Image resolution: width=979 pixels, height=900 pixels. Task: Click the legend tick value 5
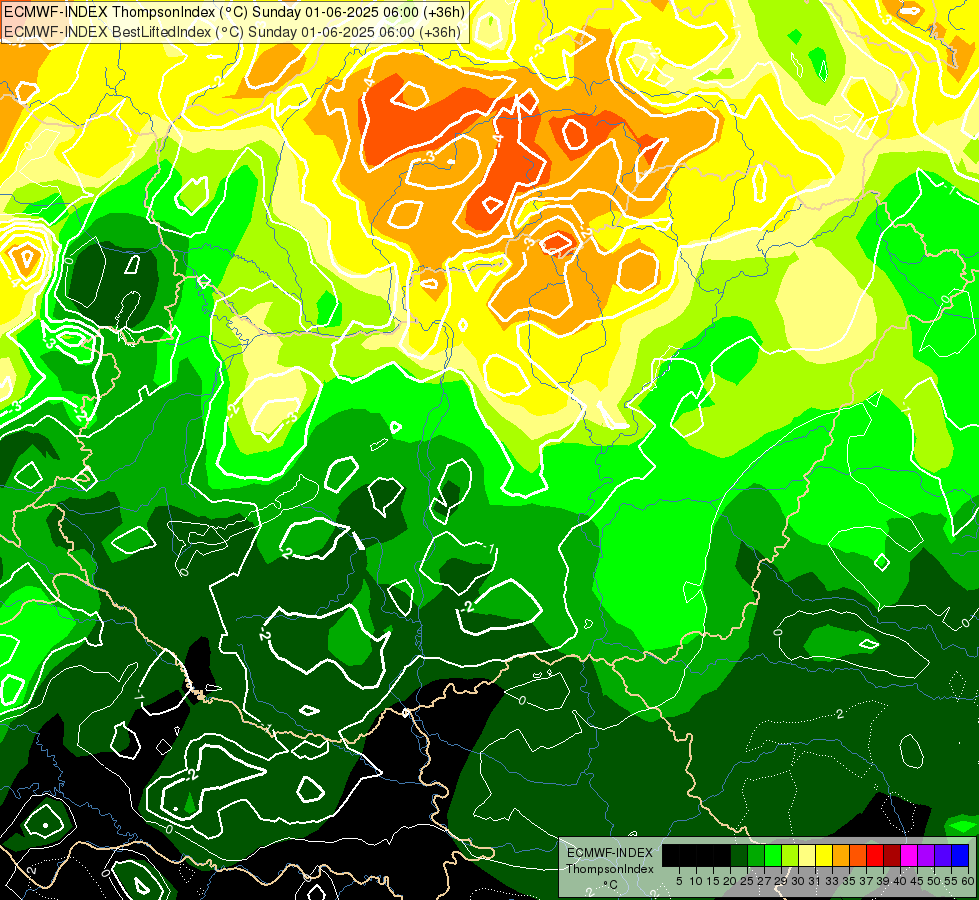click(679, 881)
